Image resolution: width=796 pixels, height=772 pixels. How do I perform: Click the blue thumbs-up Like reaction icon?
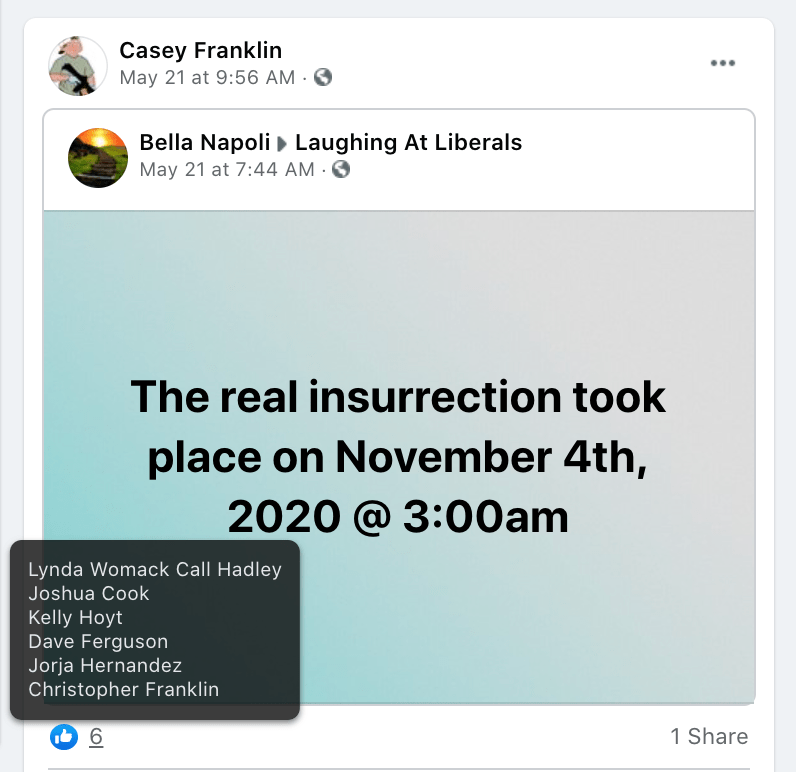coord(63,737)
